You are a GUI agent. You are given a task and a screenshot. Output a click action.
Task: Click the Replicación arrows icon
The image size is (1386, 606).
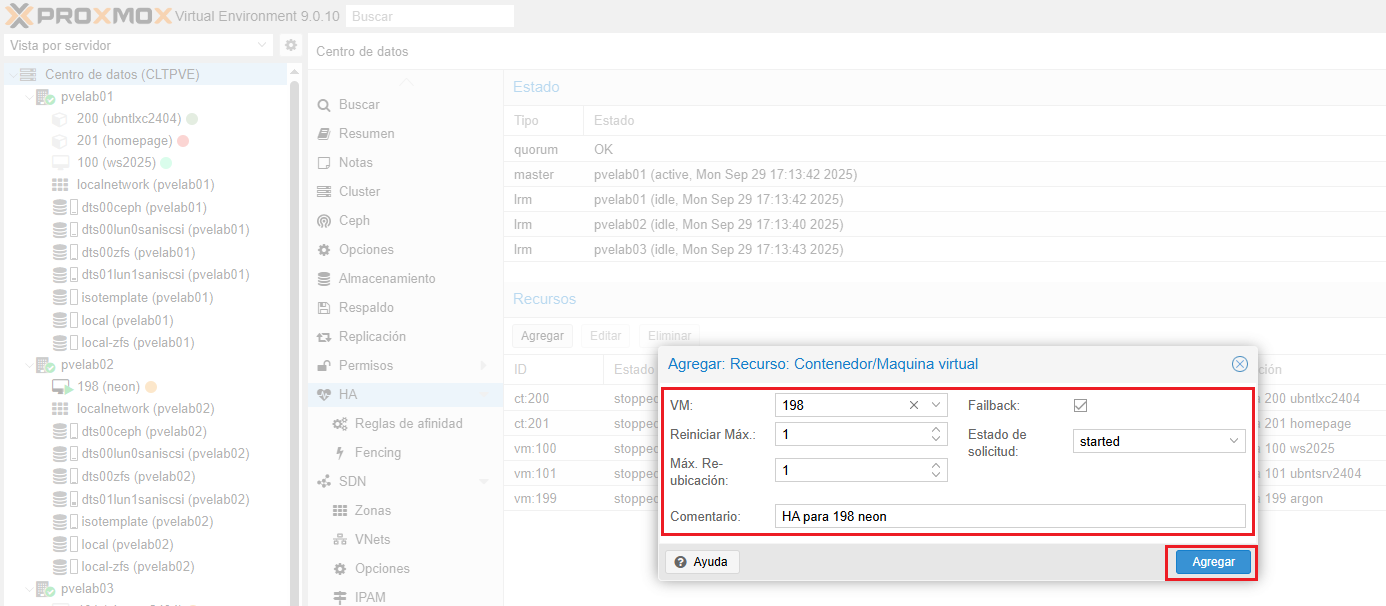tap(323, 337)
